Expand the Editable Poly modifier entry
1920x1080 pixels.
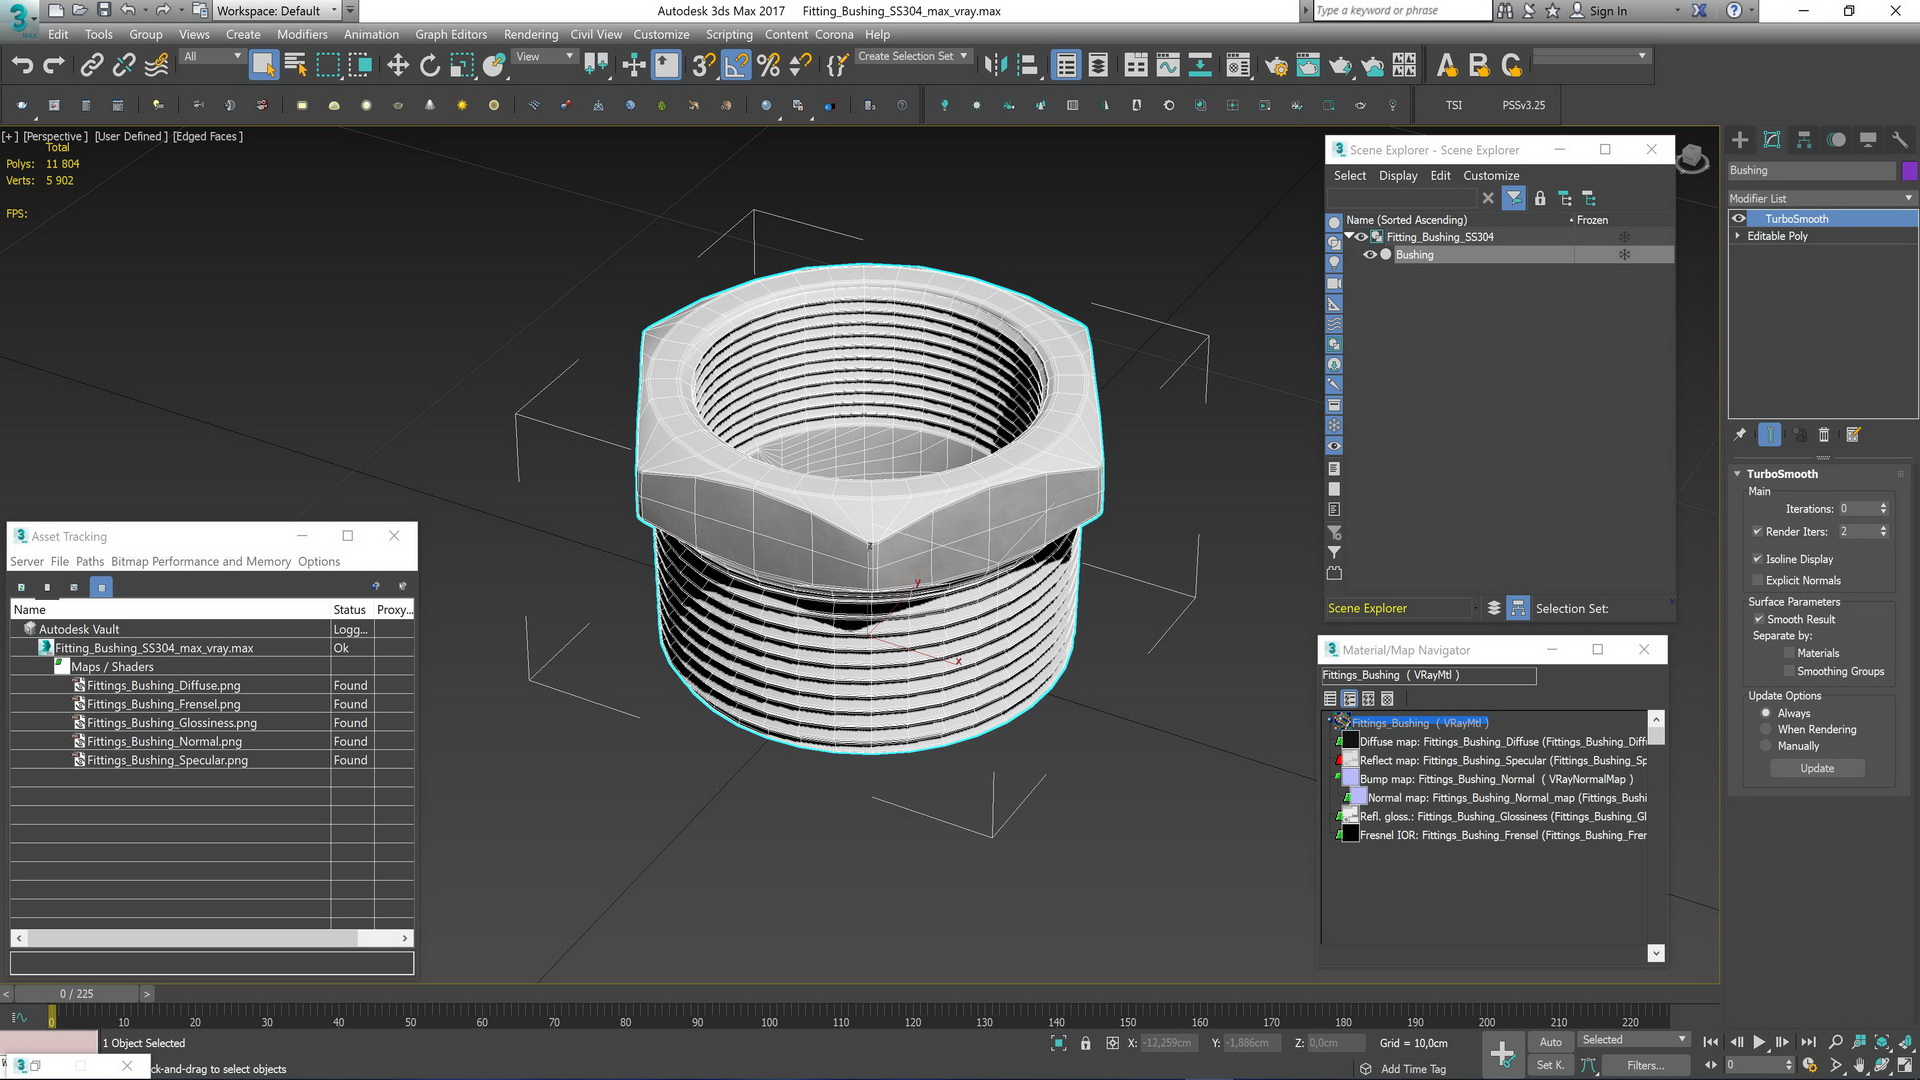coord(1738,236)
